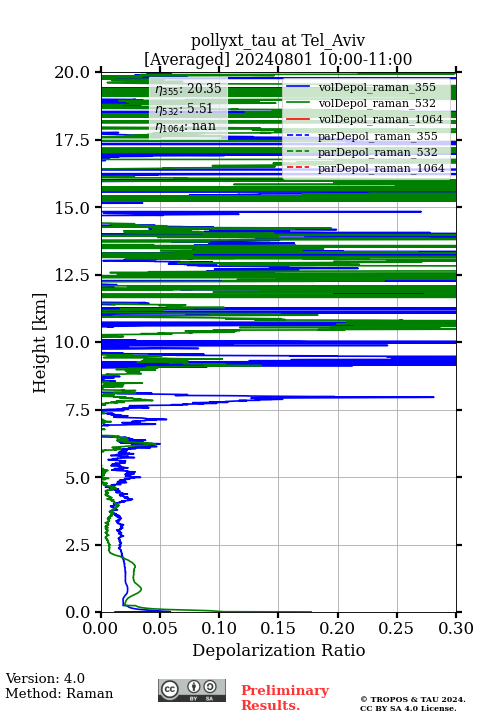The height and width of the screenshot is (720, 480).
Task: Click the red volDepol_raman_1064 legend line
Action: point(296,119)
